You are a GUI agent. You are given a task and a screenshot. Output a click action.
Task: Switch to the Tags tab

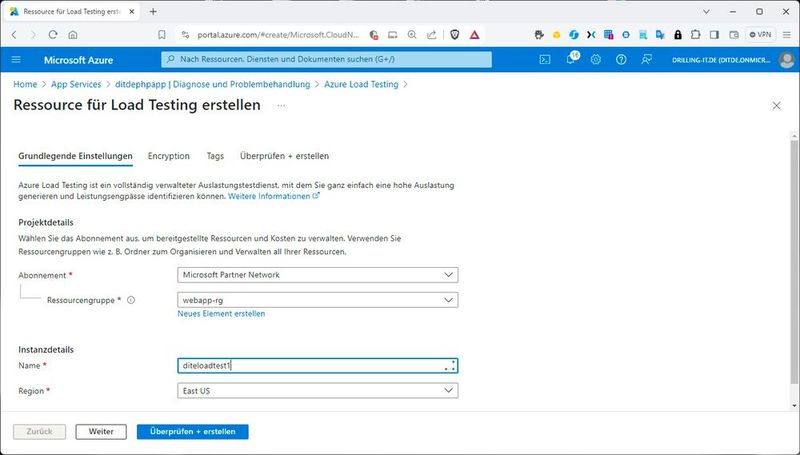pyautogui.click(x=215, y=156)
